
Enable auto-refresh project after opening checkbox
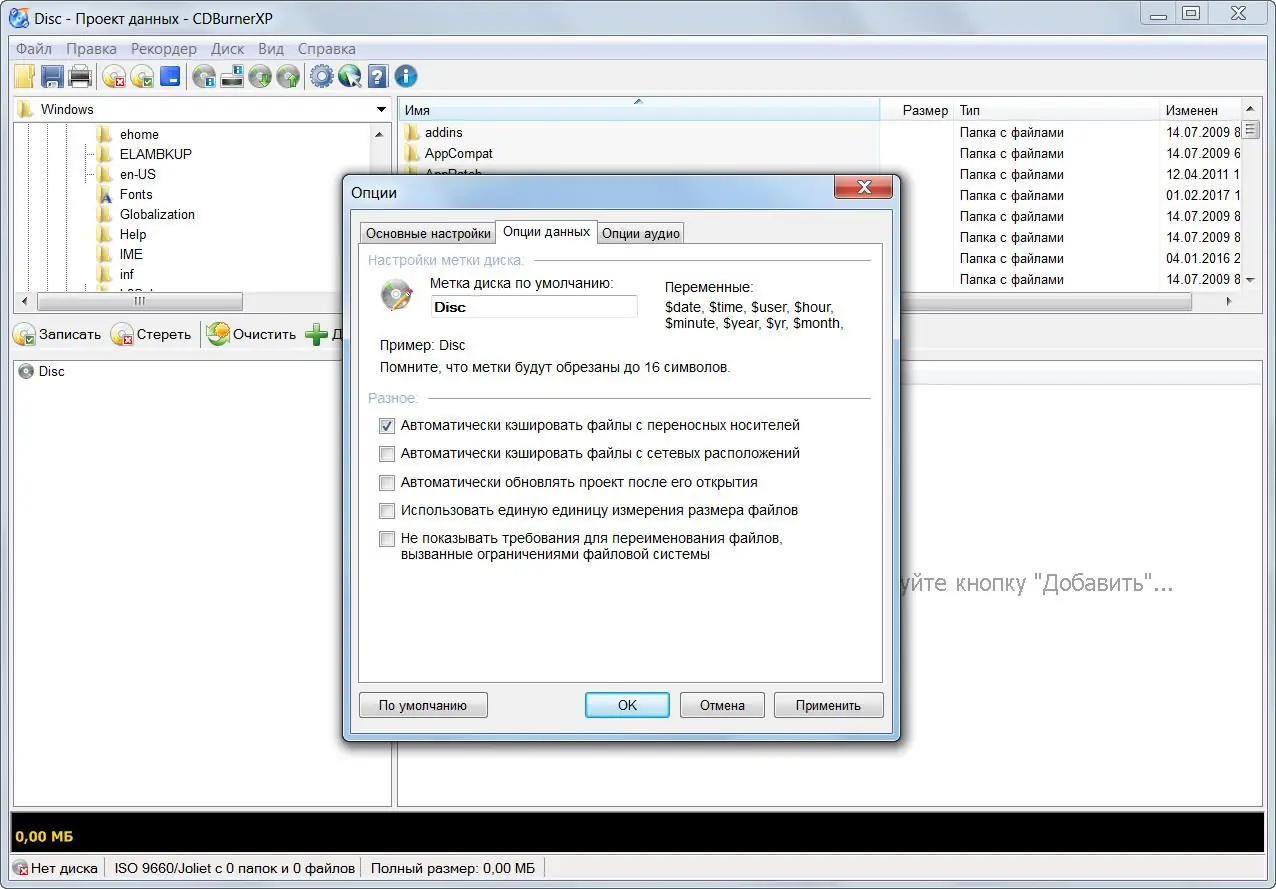point(387,483)
